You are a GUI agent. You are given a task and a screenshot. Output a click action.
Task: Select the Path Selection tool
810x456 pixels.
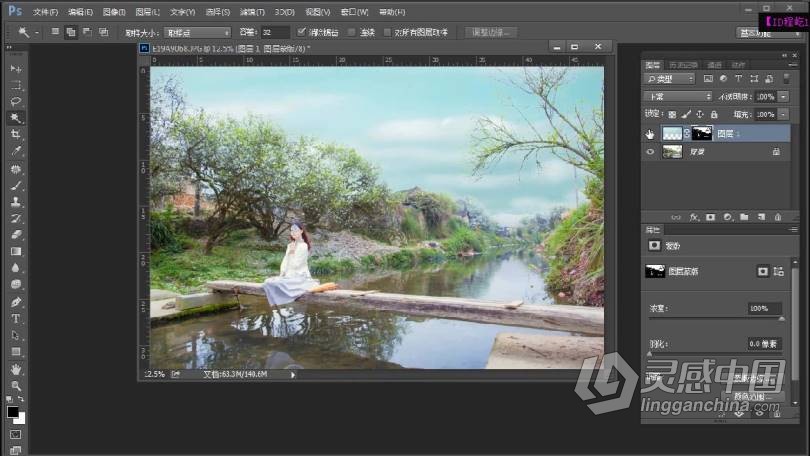pyautogui.click(x=15, y=335)
